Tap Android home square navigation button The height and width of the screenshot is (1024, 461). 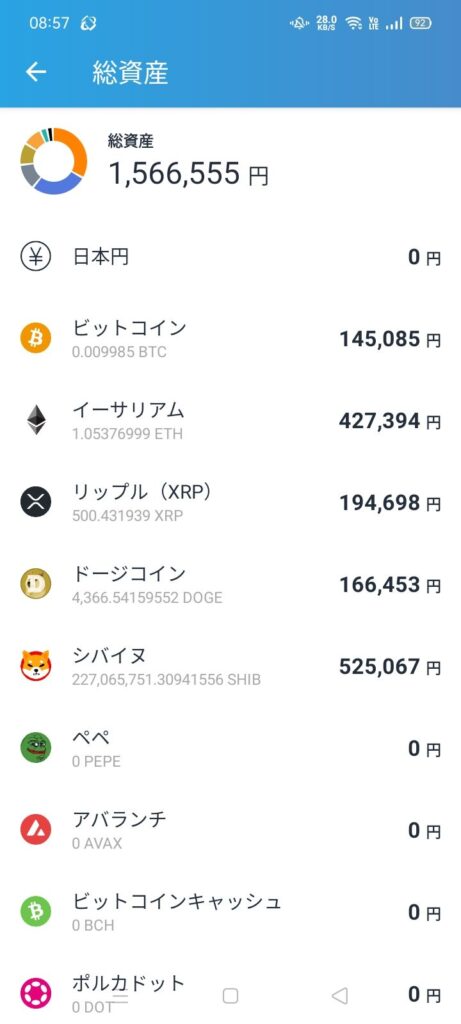230,996
